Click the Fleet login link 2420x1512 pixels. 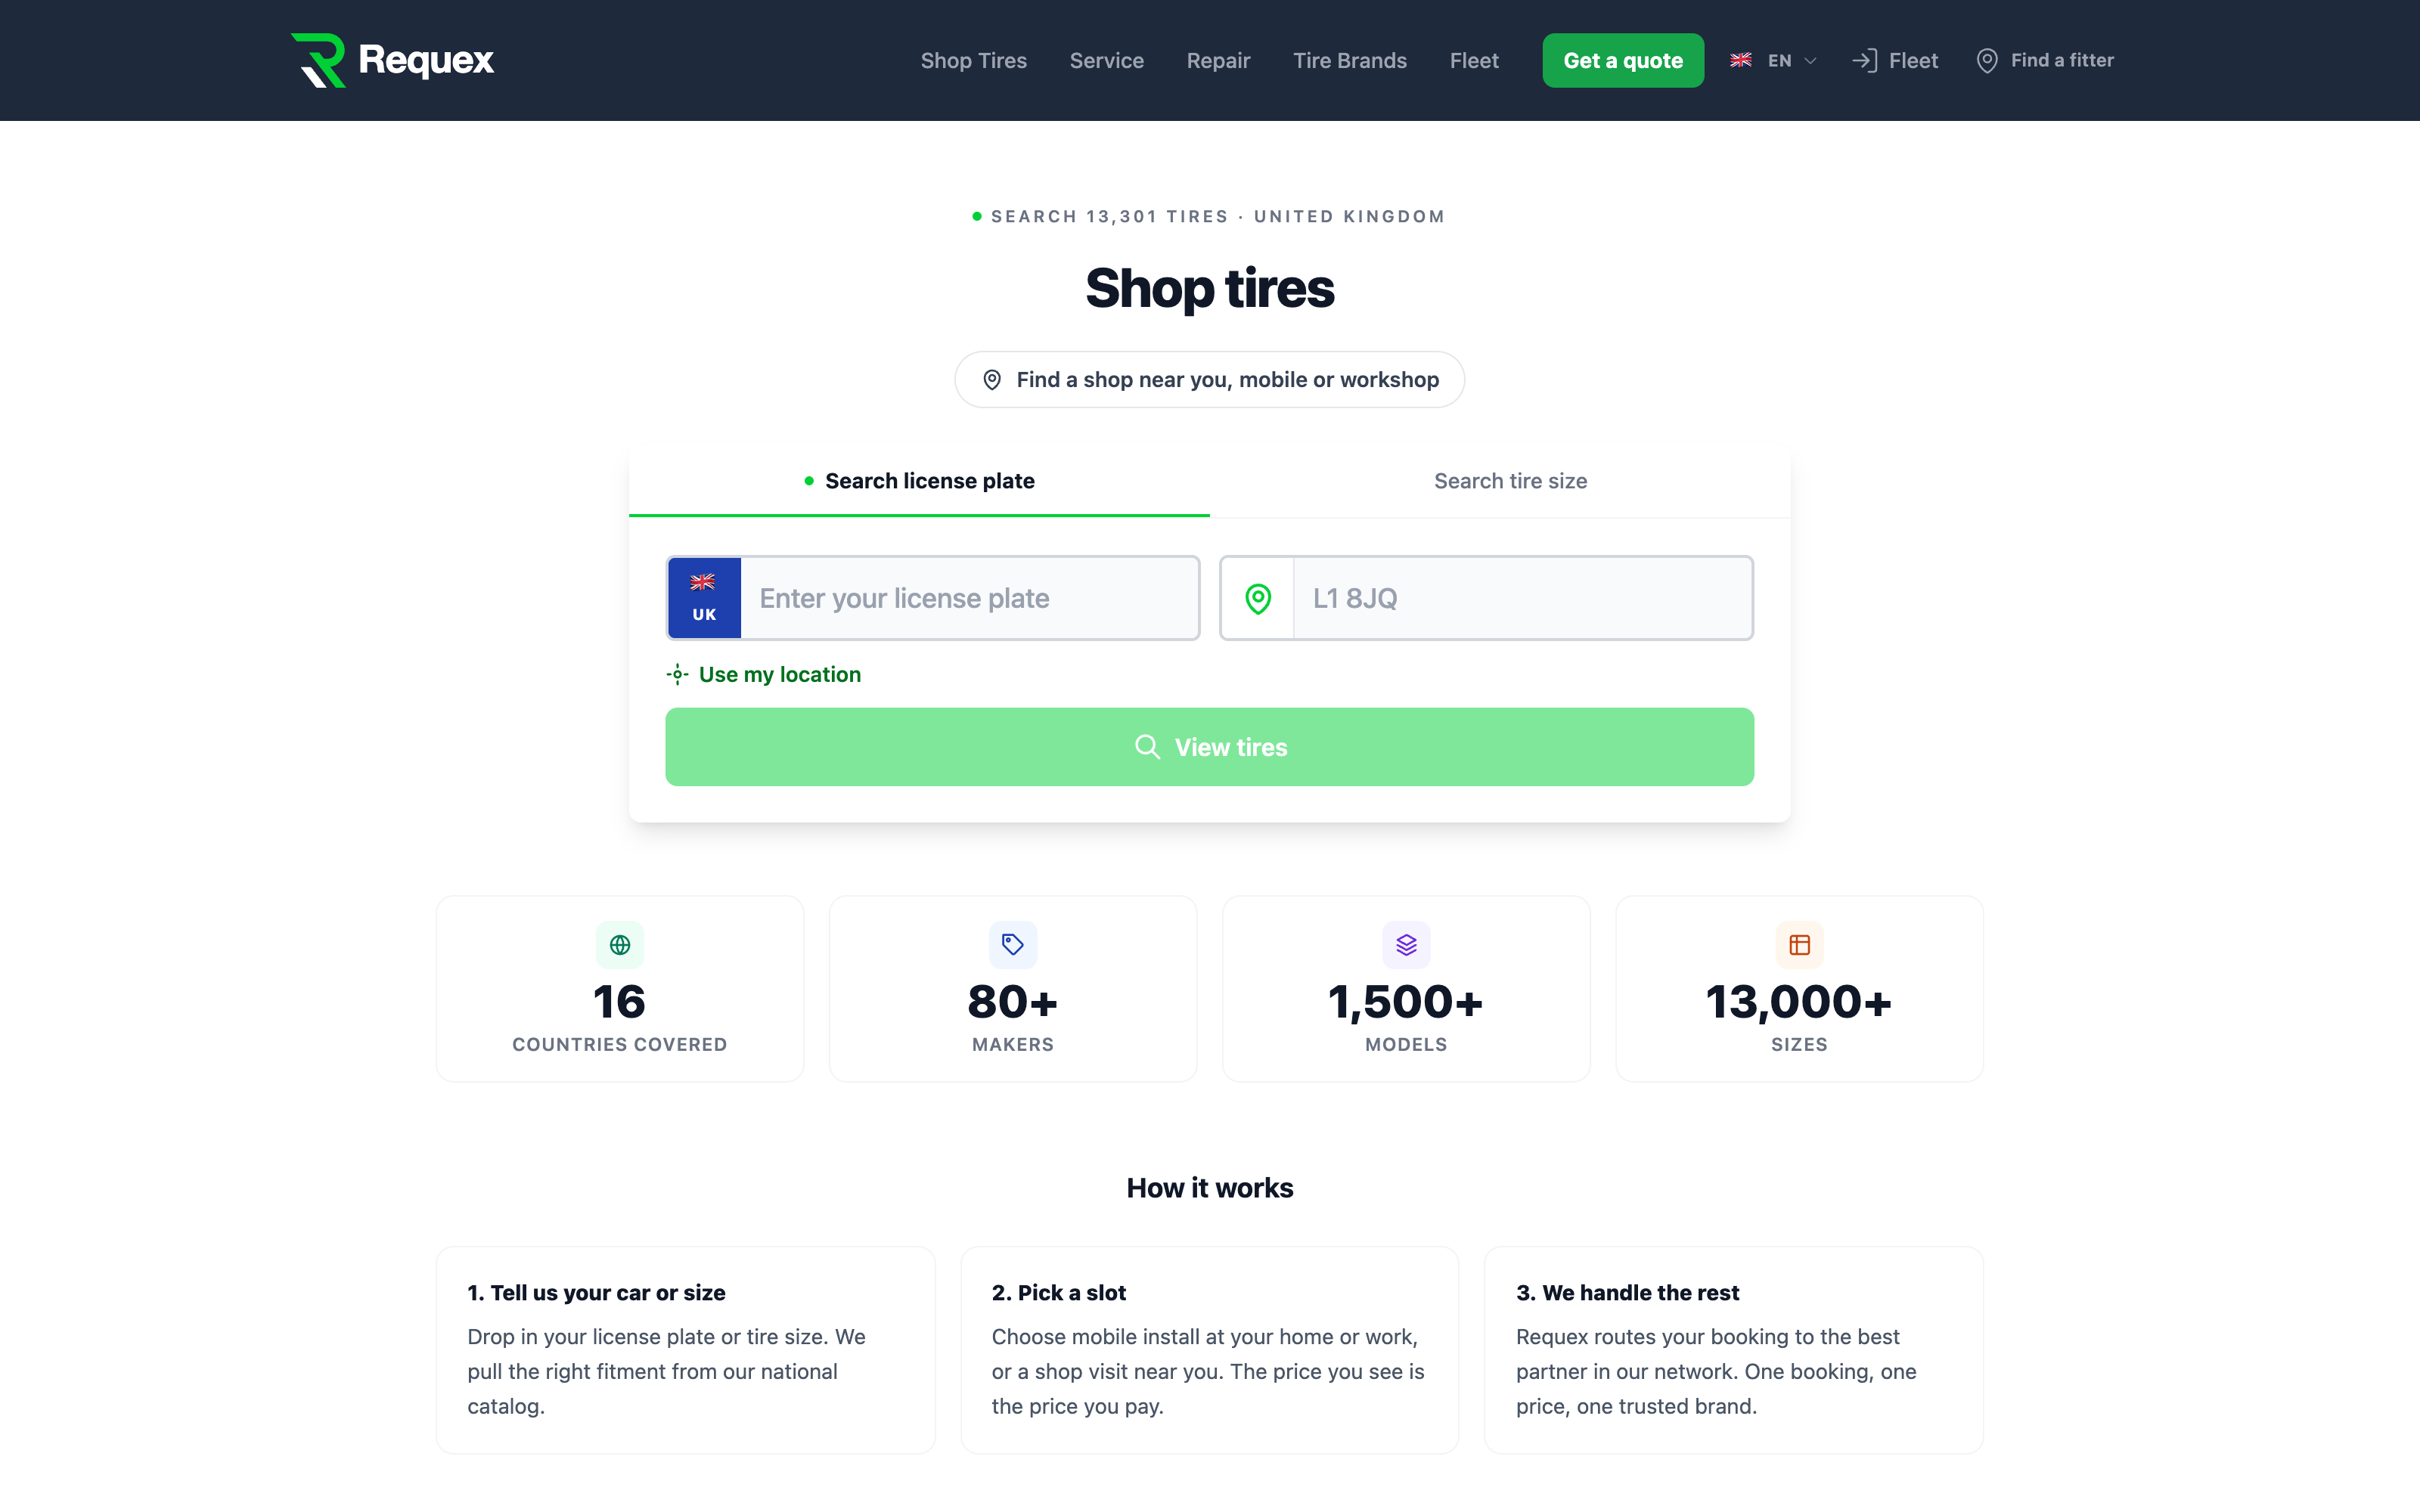[1895, 60]
